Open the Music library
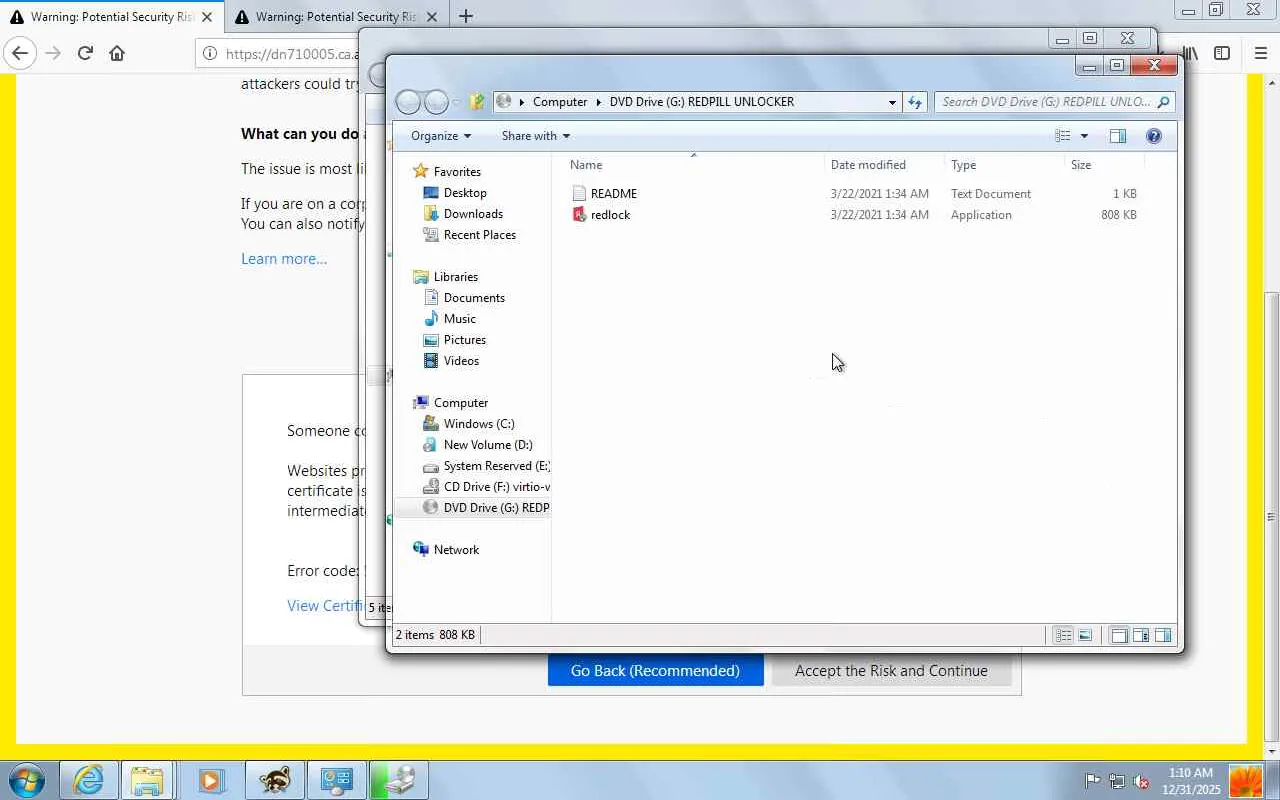 pyautogui.click(x=460, y=319)
